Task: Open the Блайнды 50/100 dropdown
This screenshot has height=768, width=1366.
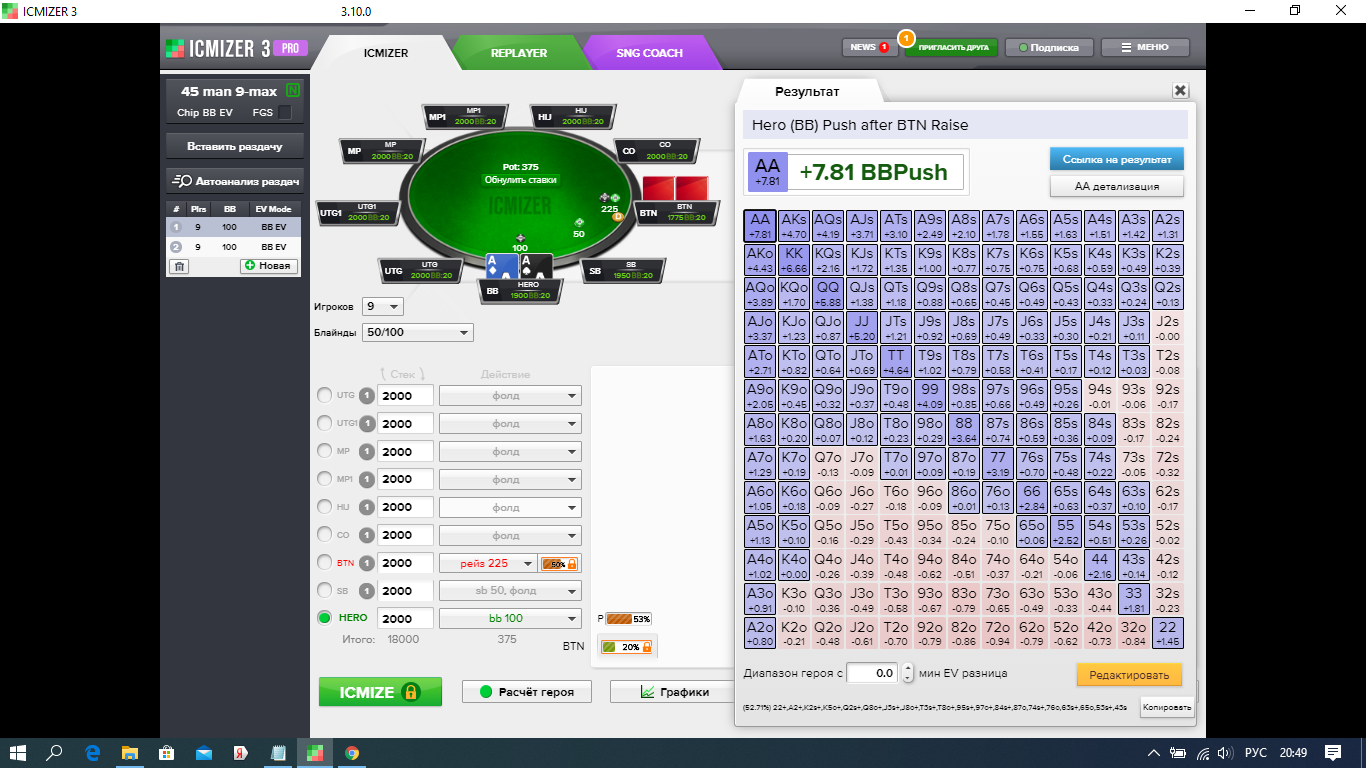Action: click(x=418, y=332)
